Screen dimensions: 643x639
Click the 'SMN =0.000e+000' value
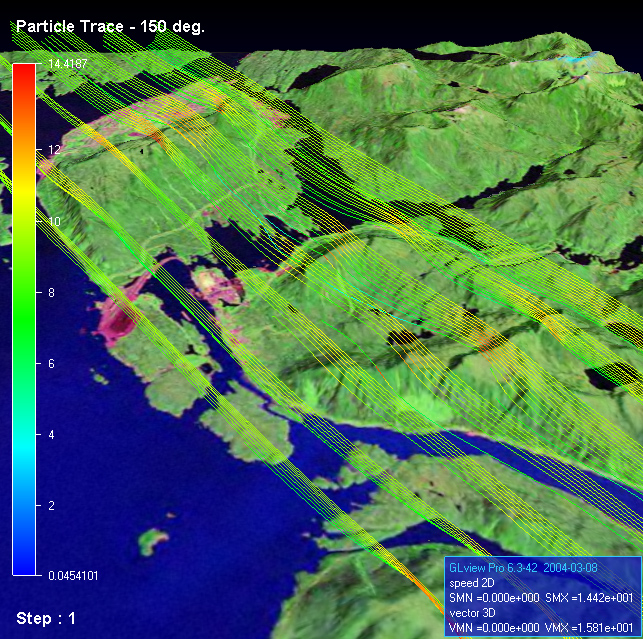(x=494, y=598)
